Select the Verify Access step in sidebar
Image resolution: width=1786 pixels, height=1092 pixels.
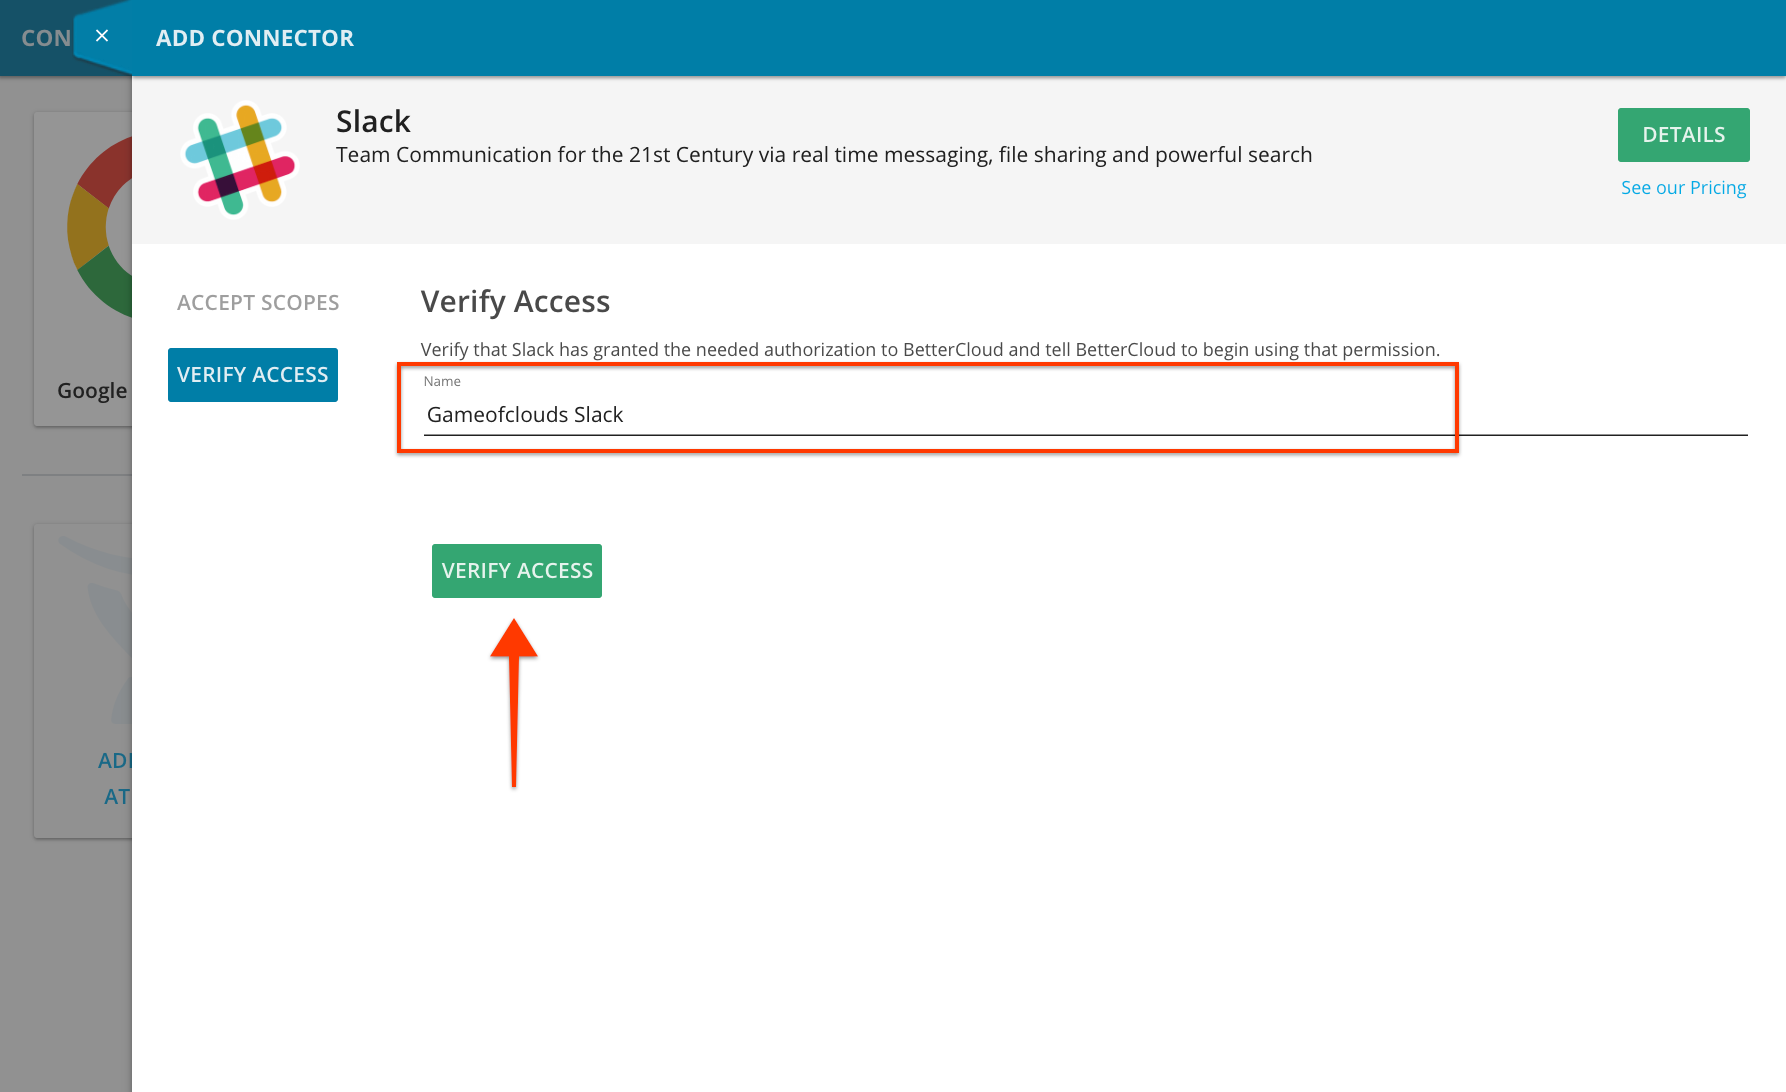(x=253, y=375)
